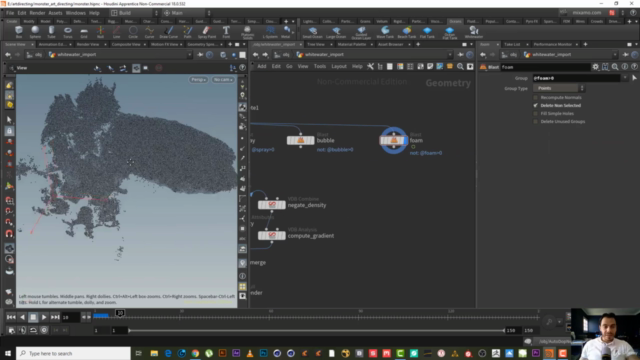Expand network editor path dropdown
This screenshot has height=360, width=640.
click(450, 55)
